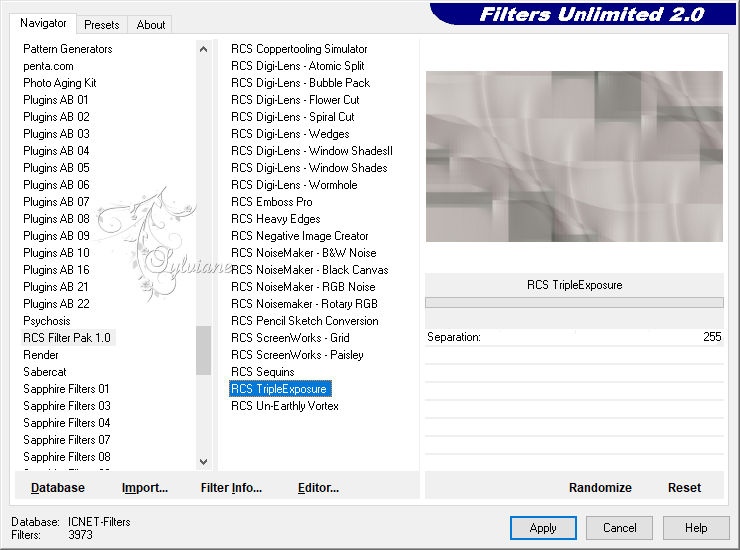Click category list scroll up arrow
Screen dimensions: 740x550
point(203,49)
